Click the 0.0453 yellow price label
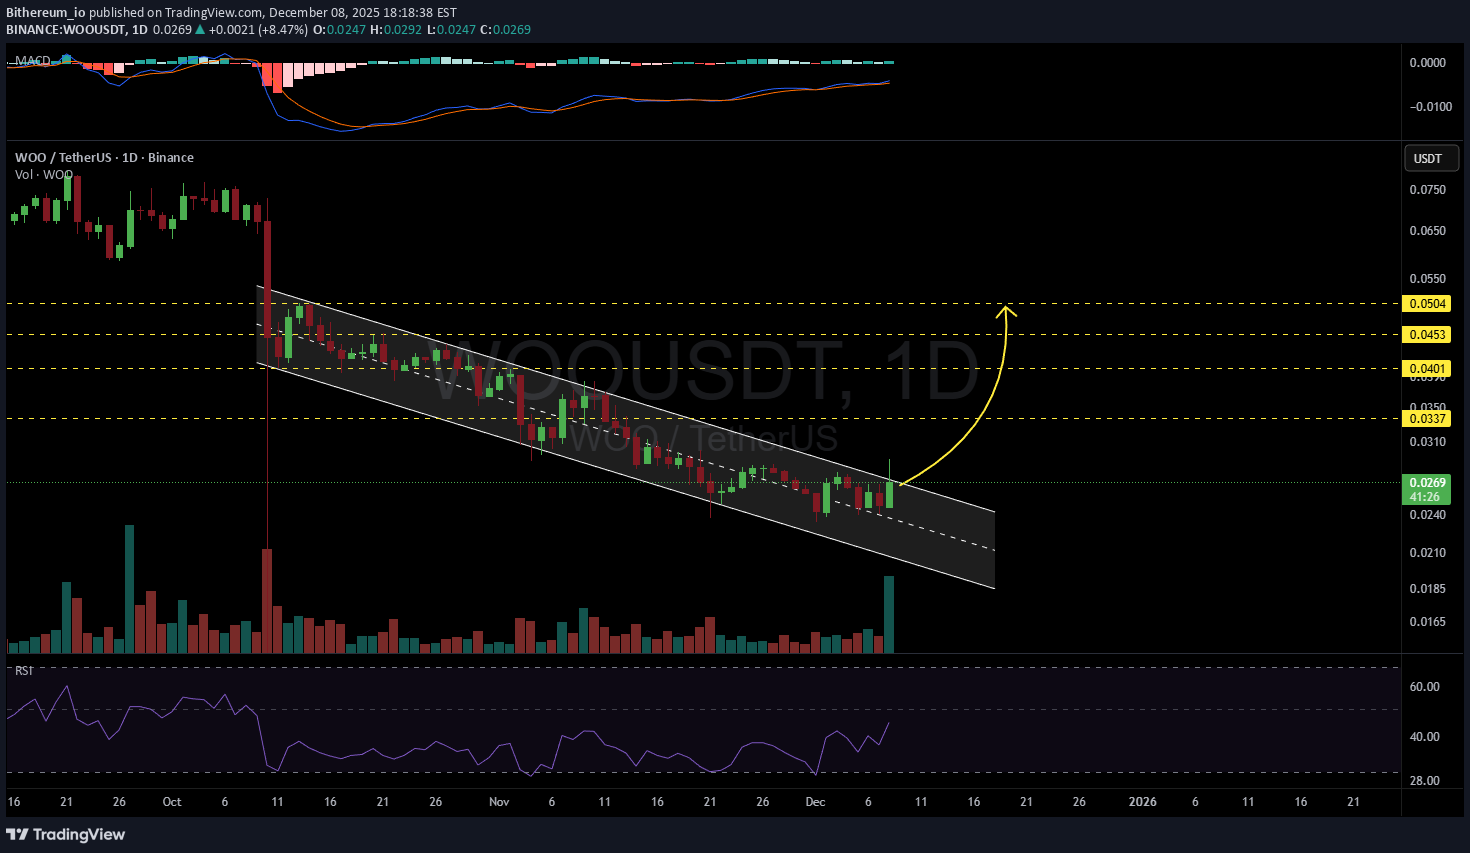 coord(1427,335)
